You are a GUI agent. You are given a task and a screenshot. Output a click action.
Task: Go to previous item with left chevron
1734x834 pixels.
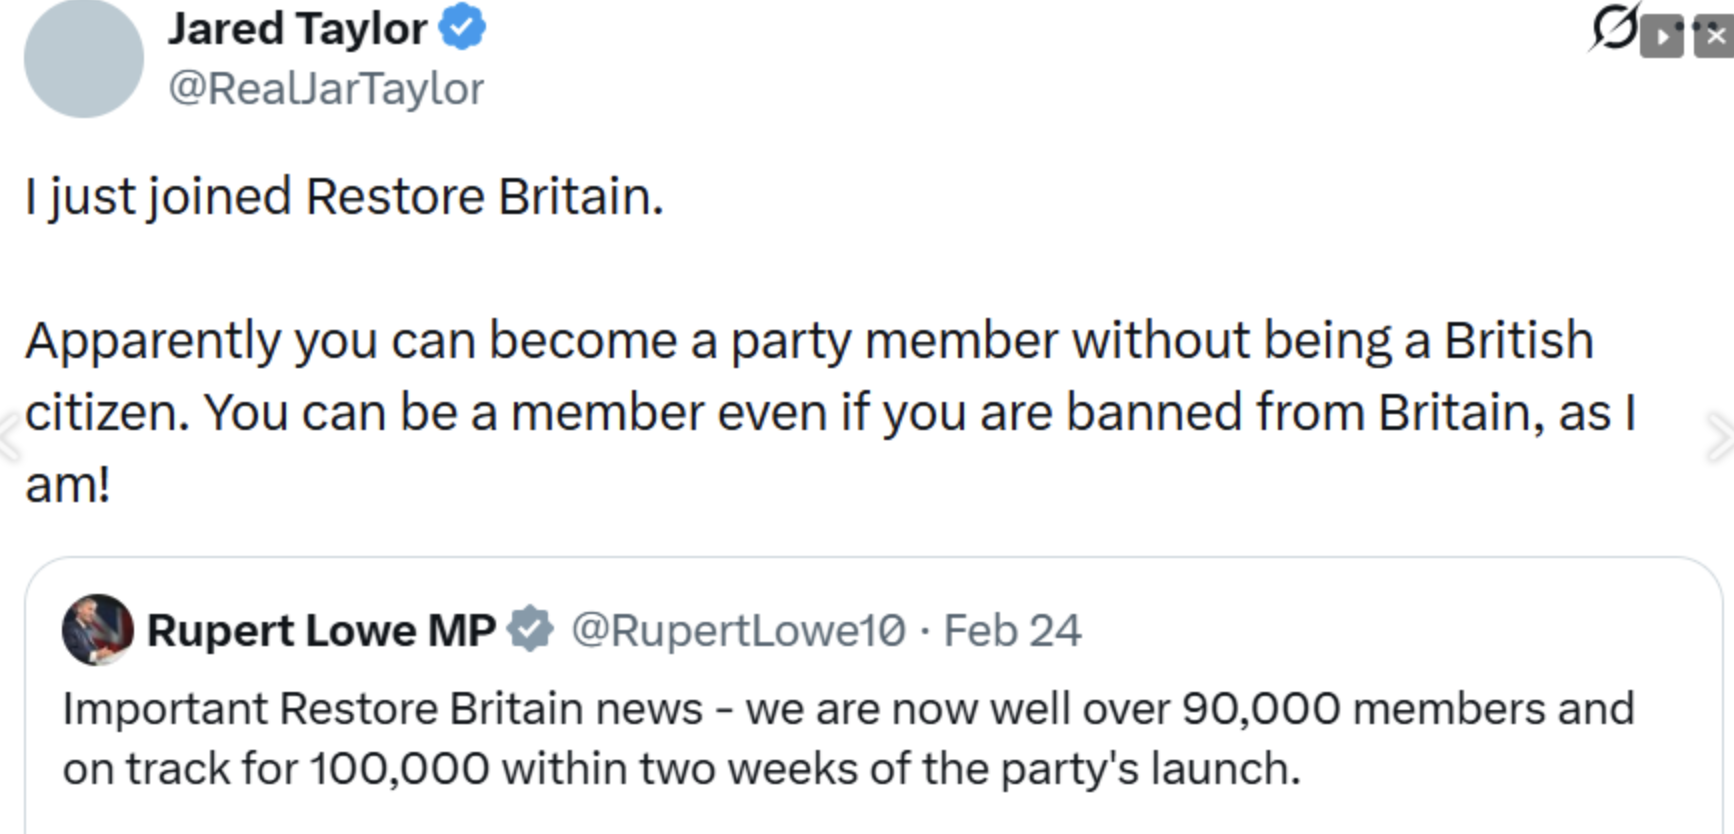[x=10, y=437]
